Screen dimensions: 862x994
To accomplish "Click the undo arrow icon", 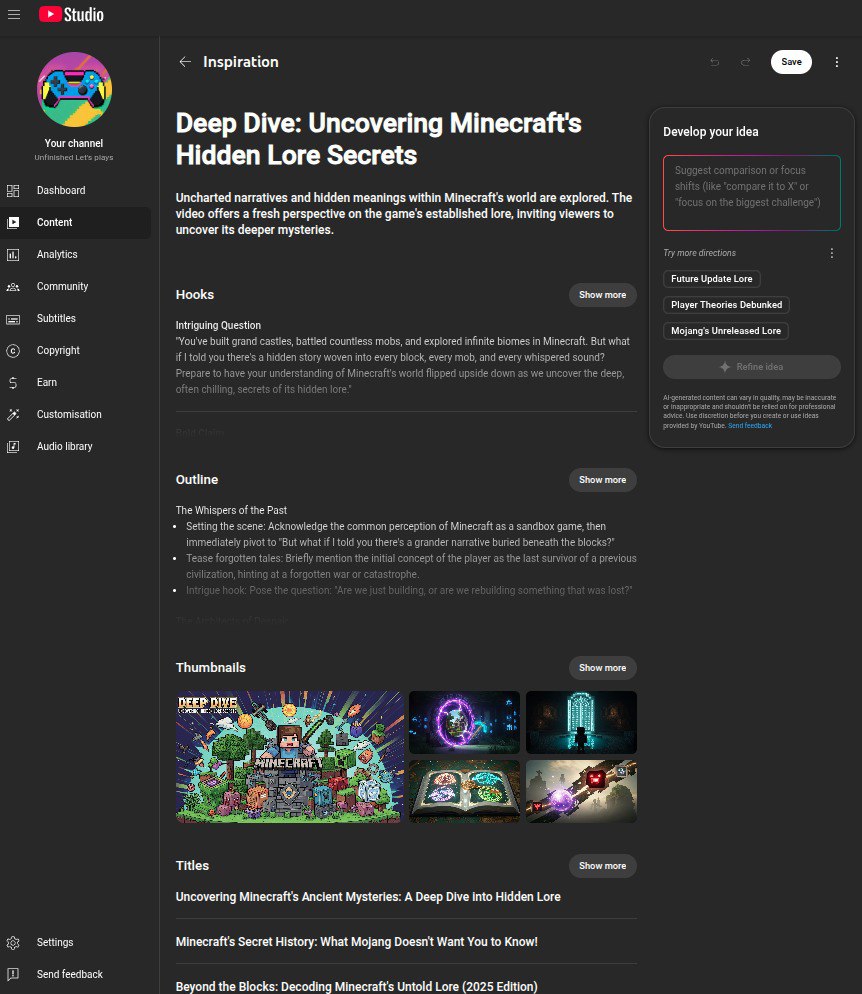I will pyautogui.click(x=714, y=62).
